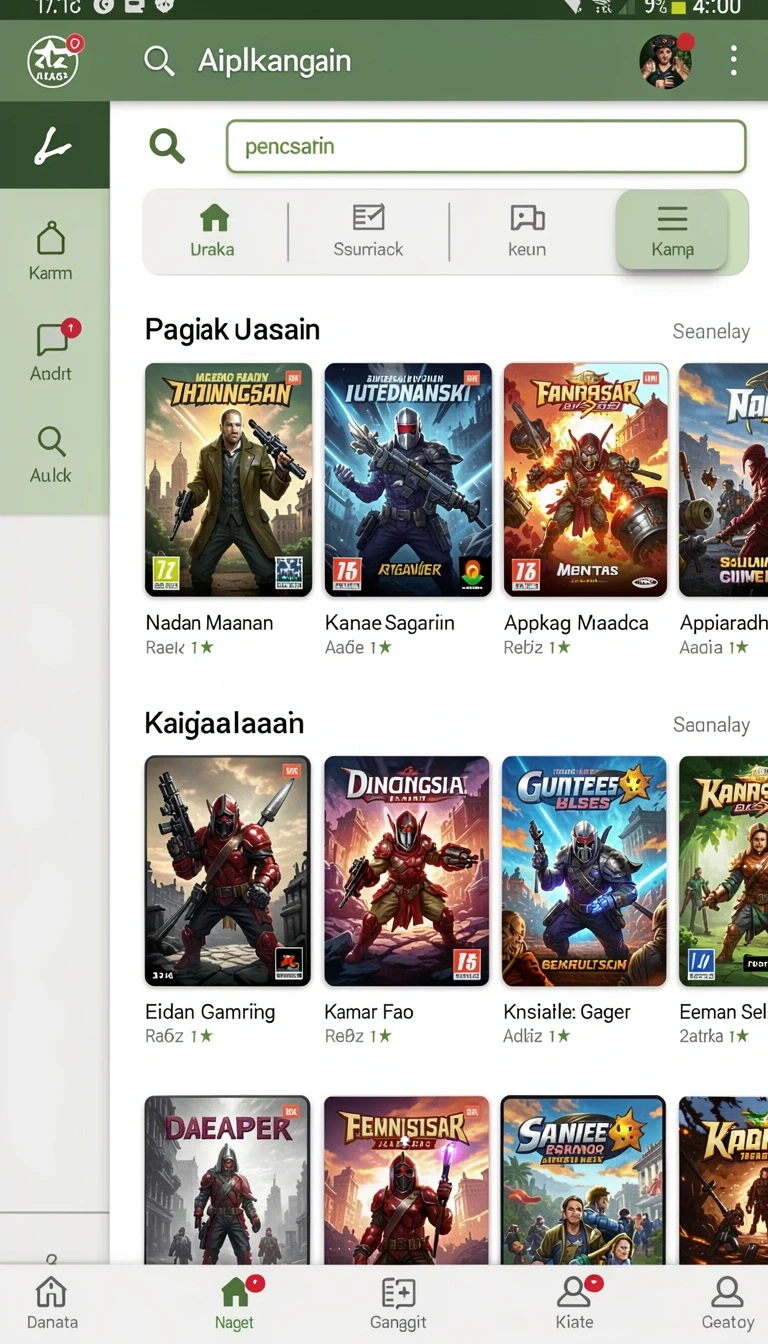Tap the app logo in the header
The height and width of the screenshot is (1344, 768).
(53, 60)
